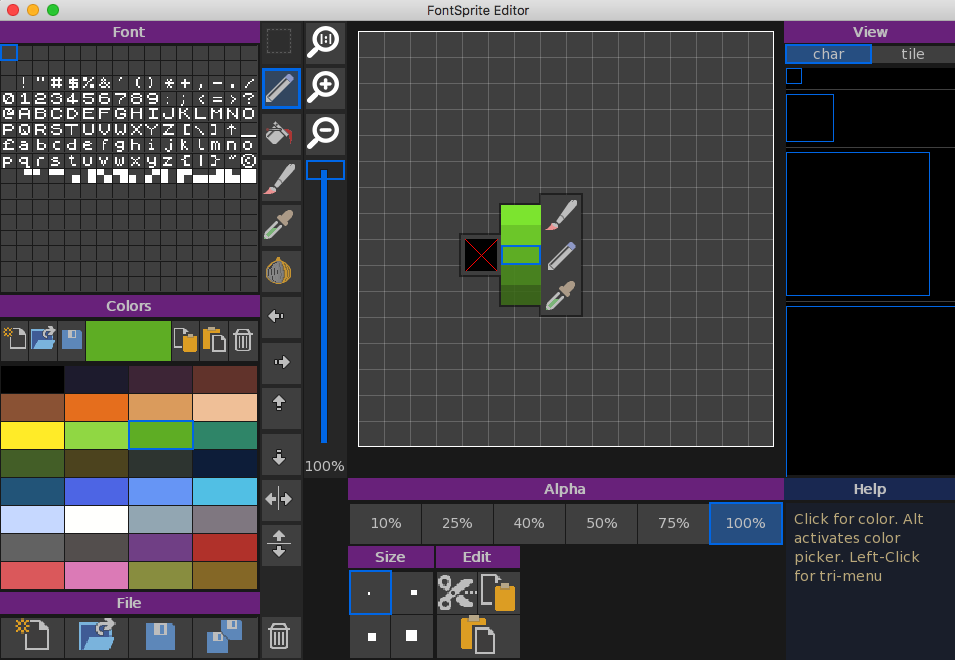The height and width of the screenshot is (660, 955).
Task: Choose the largest brush size square
Action: coord(412,635)
